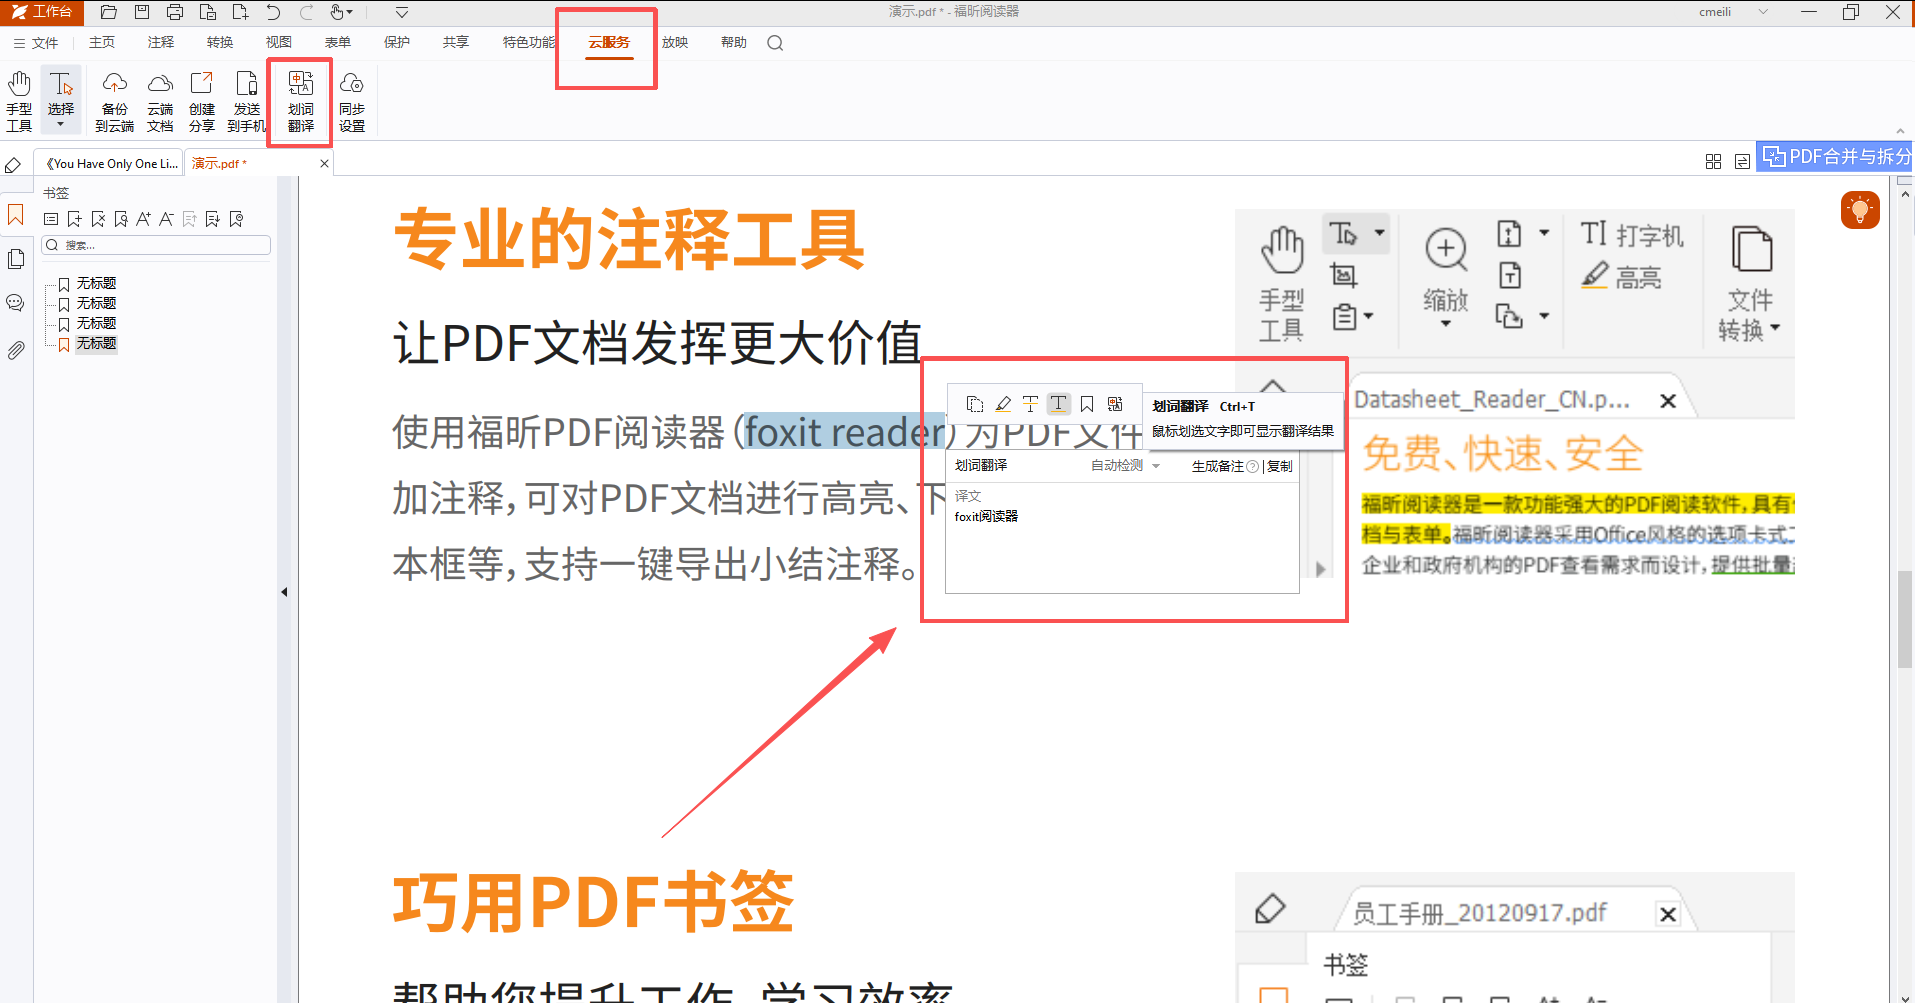Expand the quick access toolbar customize chevron
This screenshot has height=1003, width=1915.
[401, 12]
